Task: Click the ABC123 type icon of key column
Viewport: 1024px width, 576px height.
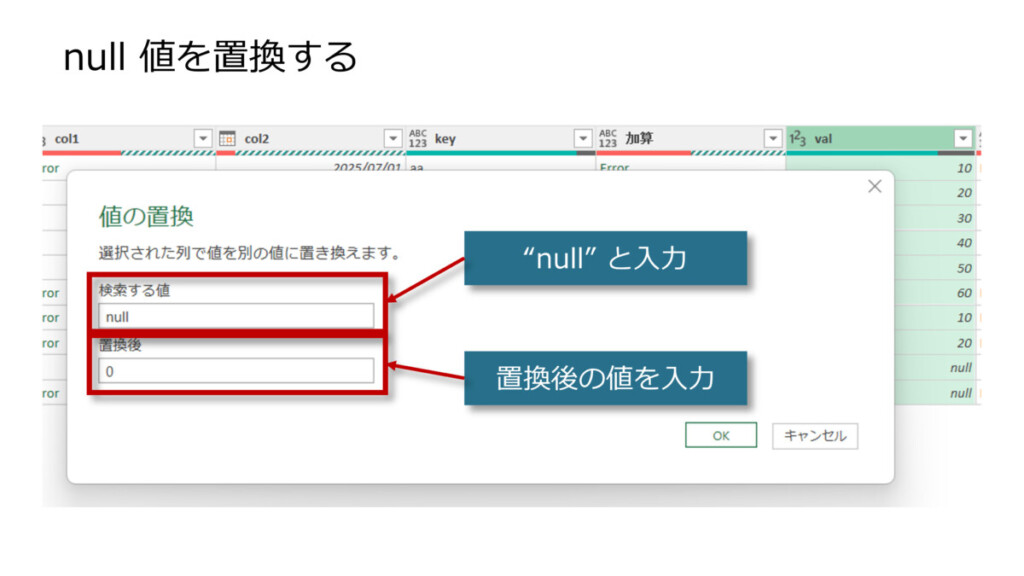Action: (x=417, y=139)
